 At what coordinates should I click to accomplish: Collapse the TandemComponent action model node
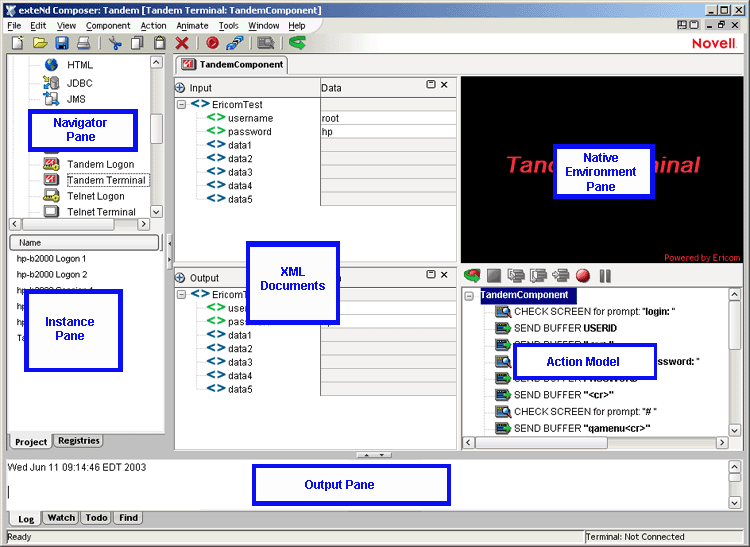(x=469, y=296)
